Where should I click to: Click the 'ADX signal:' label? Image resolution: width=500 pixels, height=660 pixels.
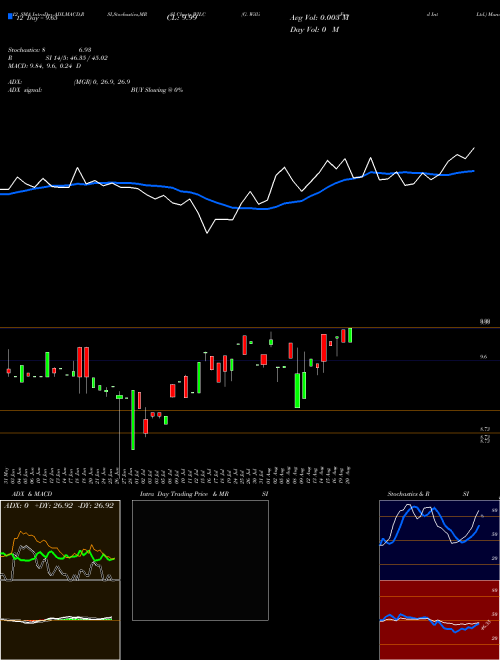tap(25, 90)
